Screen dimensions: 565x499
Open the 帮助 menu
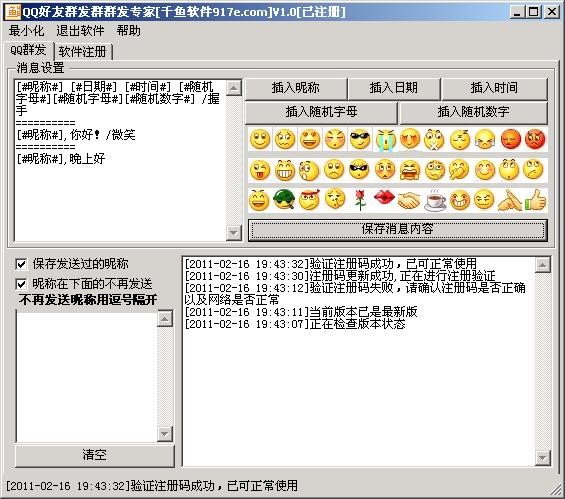pos(128,31)
